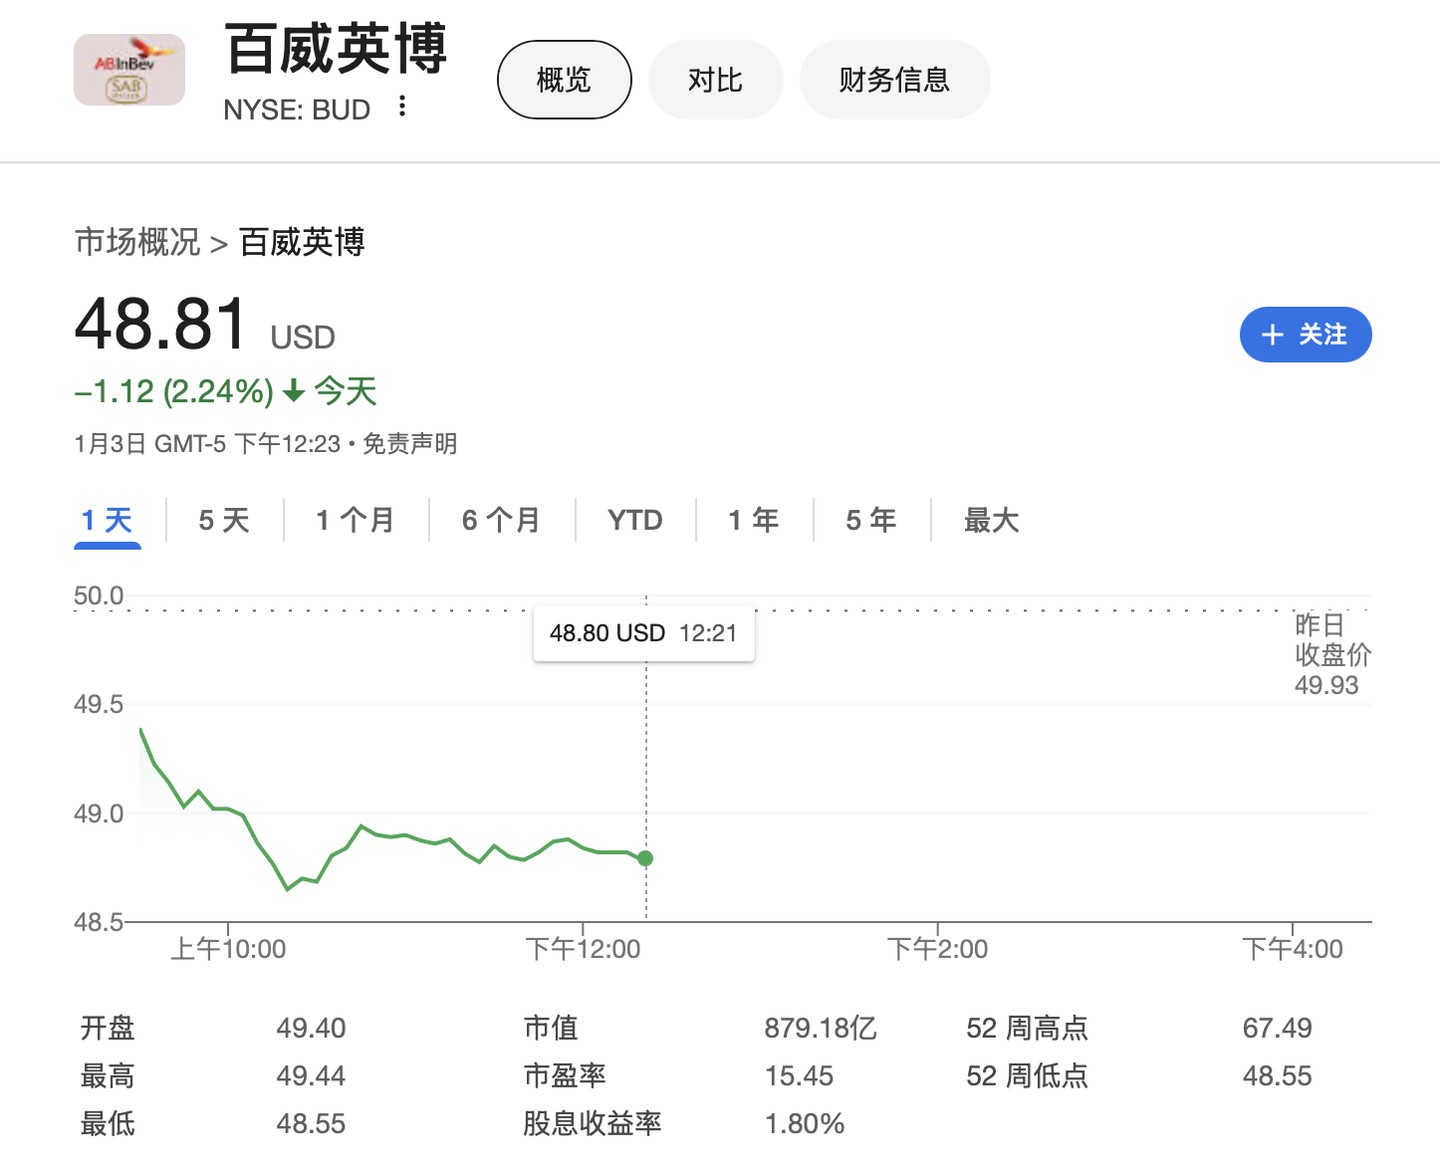The image size is (1440, 1175).
Task: Open the 财务信息 financials tab
Action: click(894, 80)
